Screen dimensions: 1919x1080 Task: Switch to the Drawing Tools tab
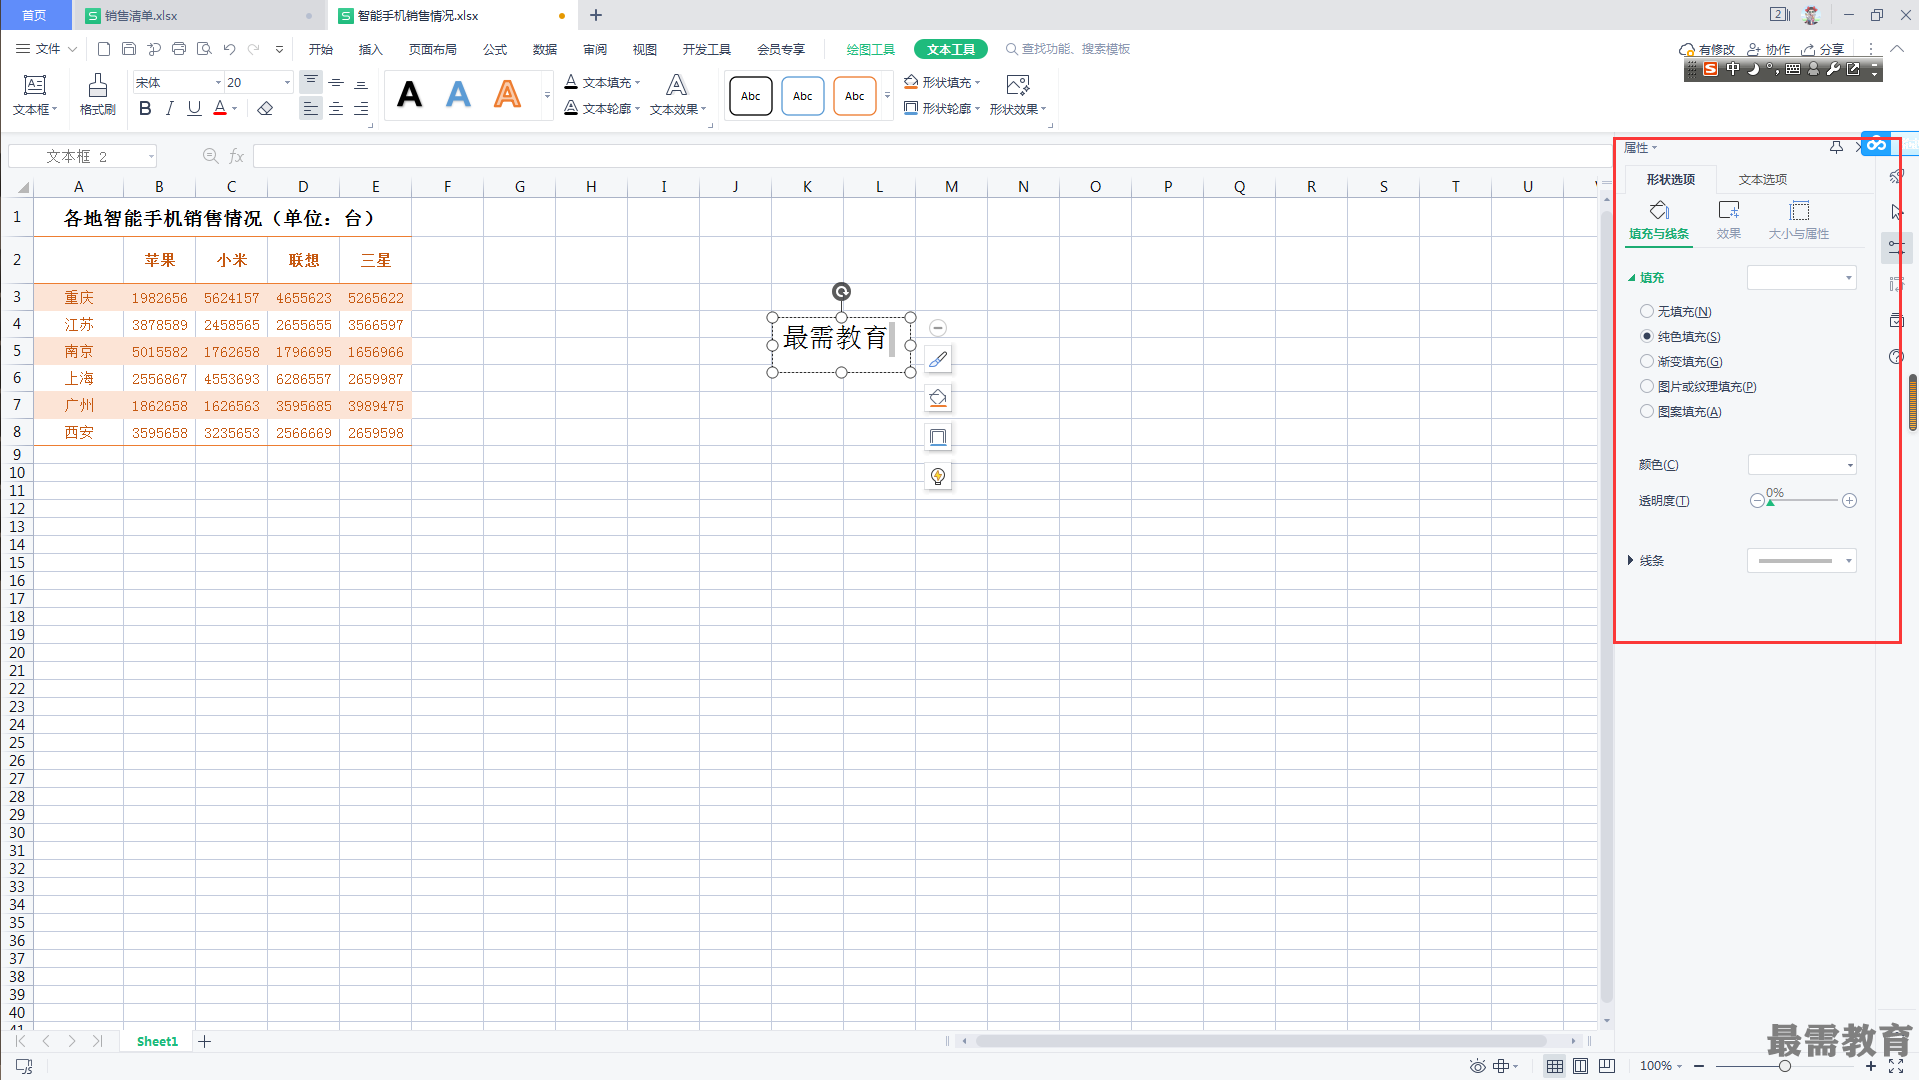(871, 49)
